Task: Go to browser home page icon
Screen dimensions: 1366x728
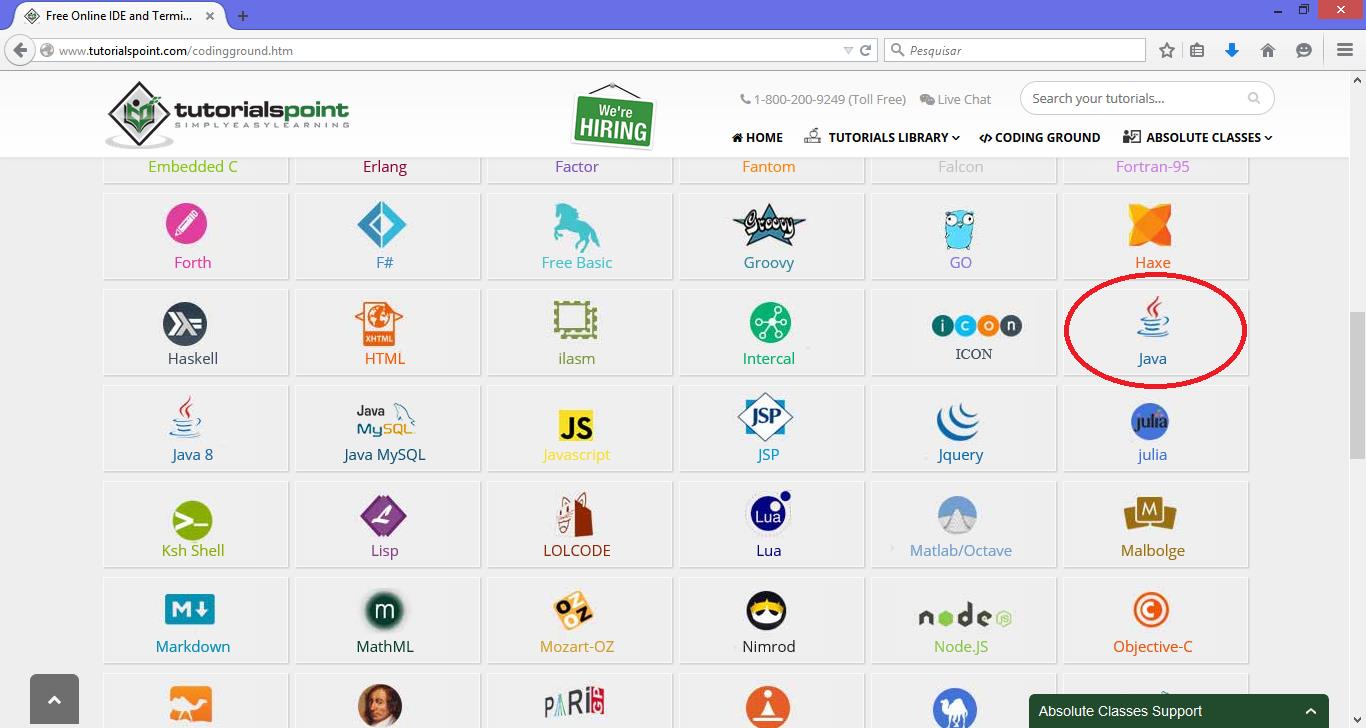Action: click(1268, 50)
